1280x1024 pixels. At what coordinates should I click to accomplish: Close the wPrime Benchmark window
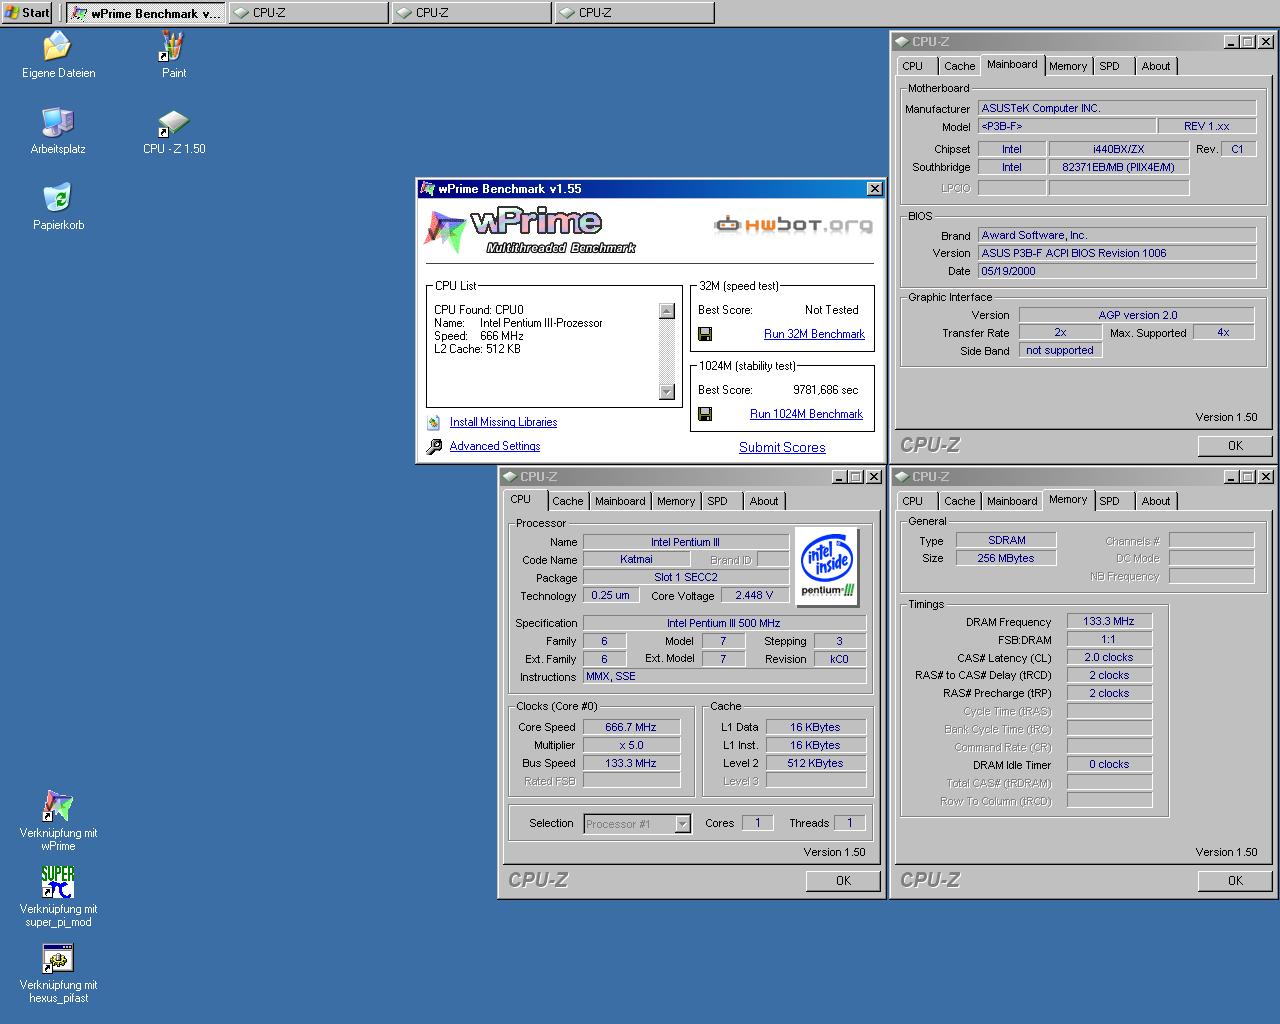[x=874, y=189]
